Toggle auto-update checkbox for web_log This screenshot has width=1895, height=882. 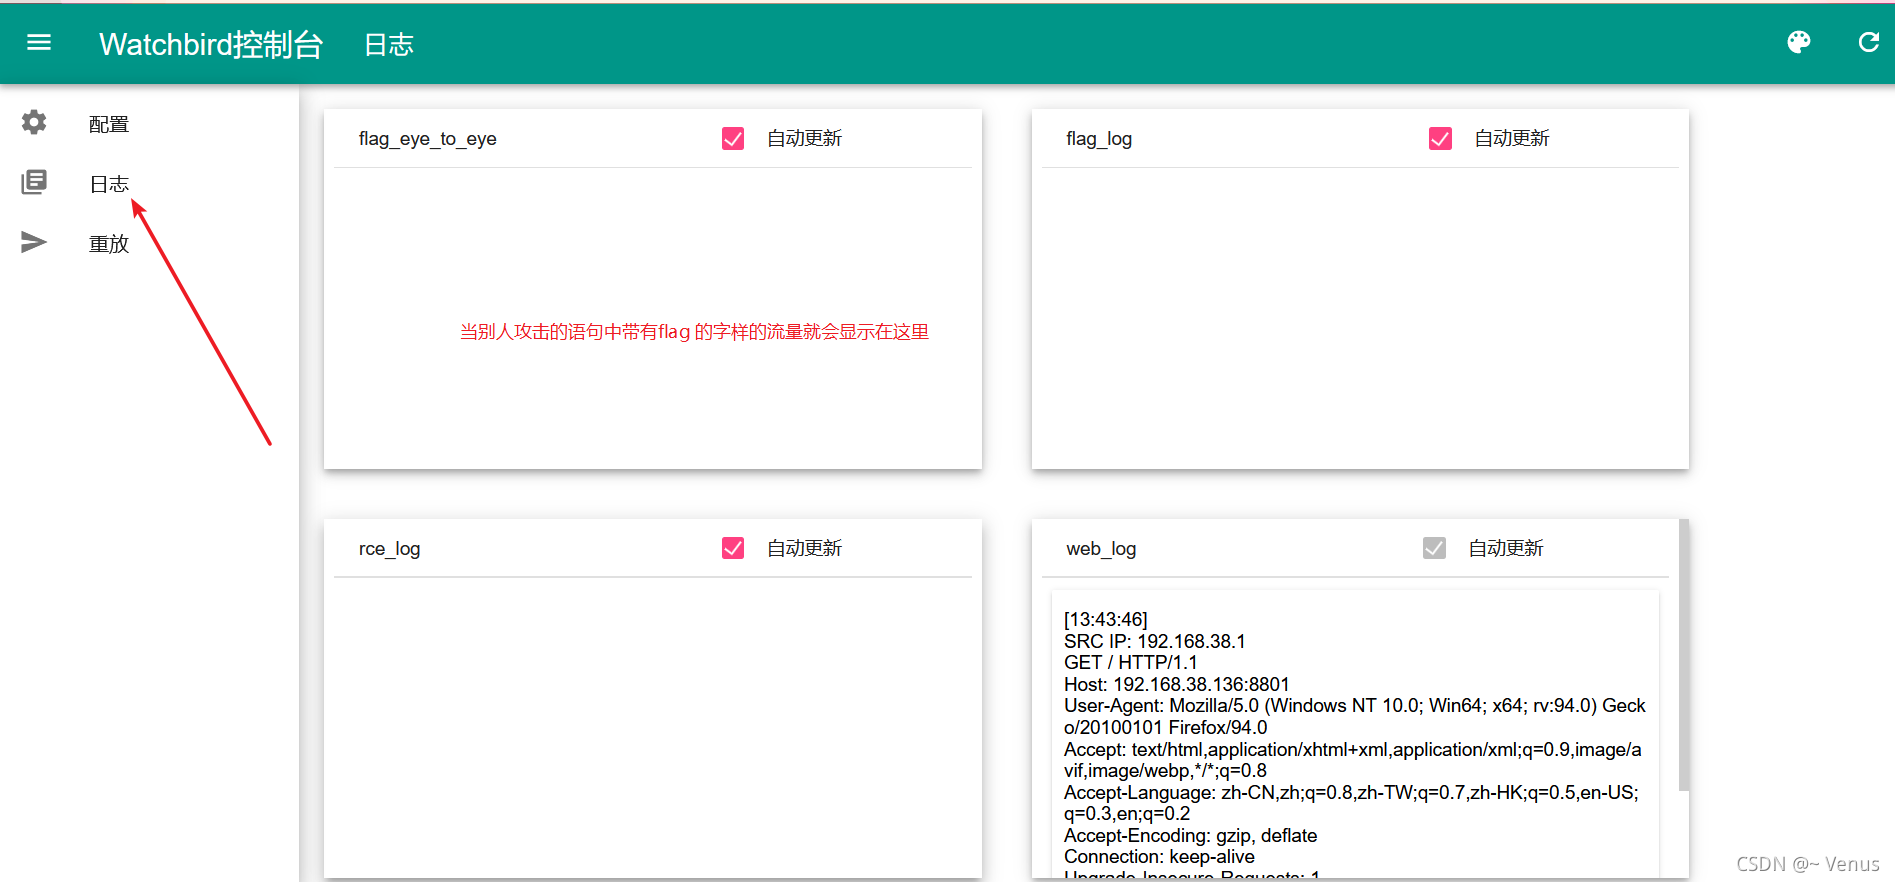(1434, 548)
